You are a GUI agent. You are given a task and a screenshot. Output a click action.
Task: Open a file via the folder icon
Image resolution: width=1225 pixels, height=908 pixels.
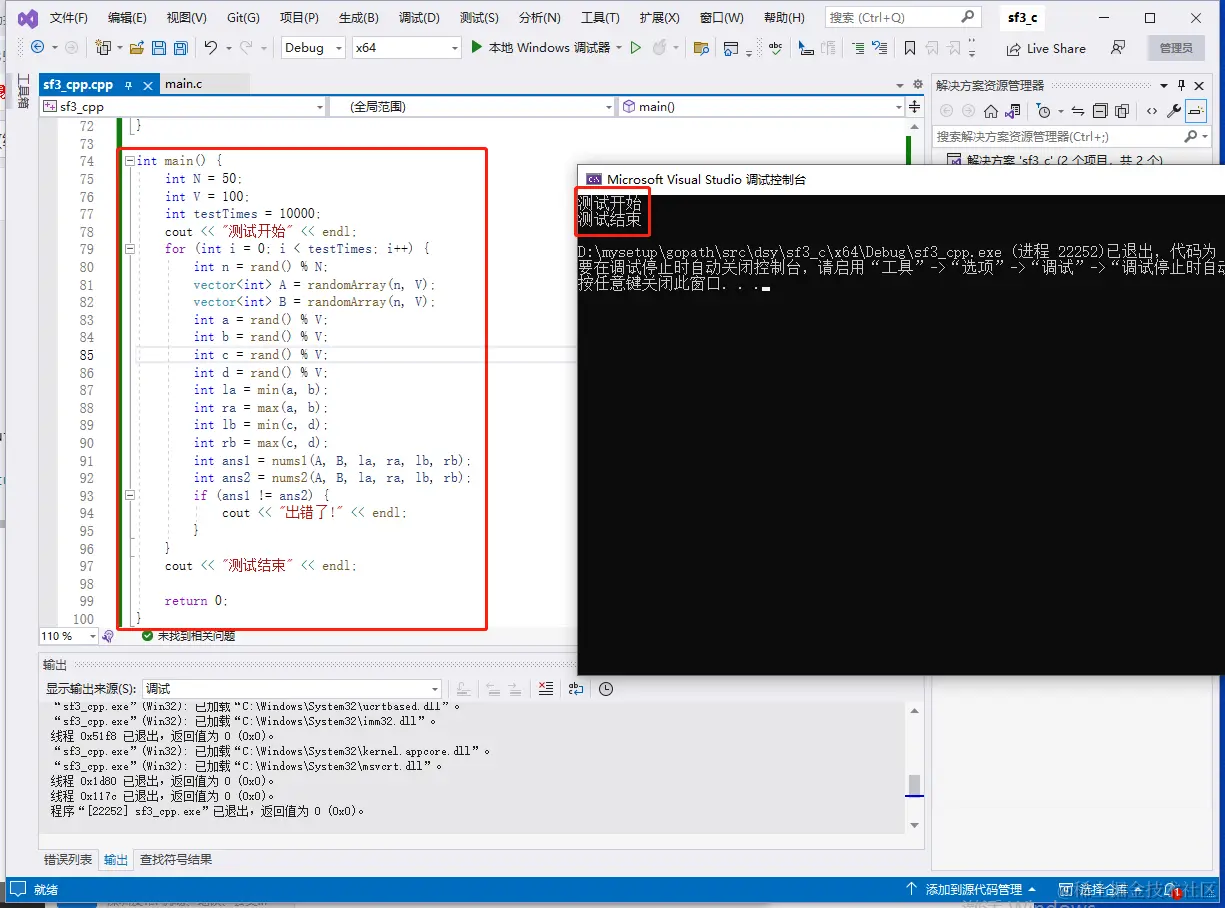136,48
